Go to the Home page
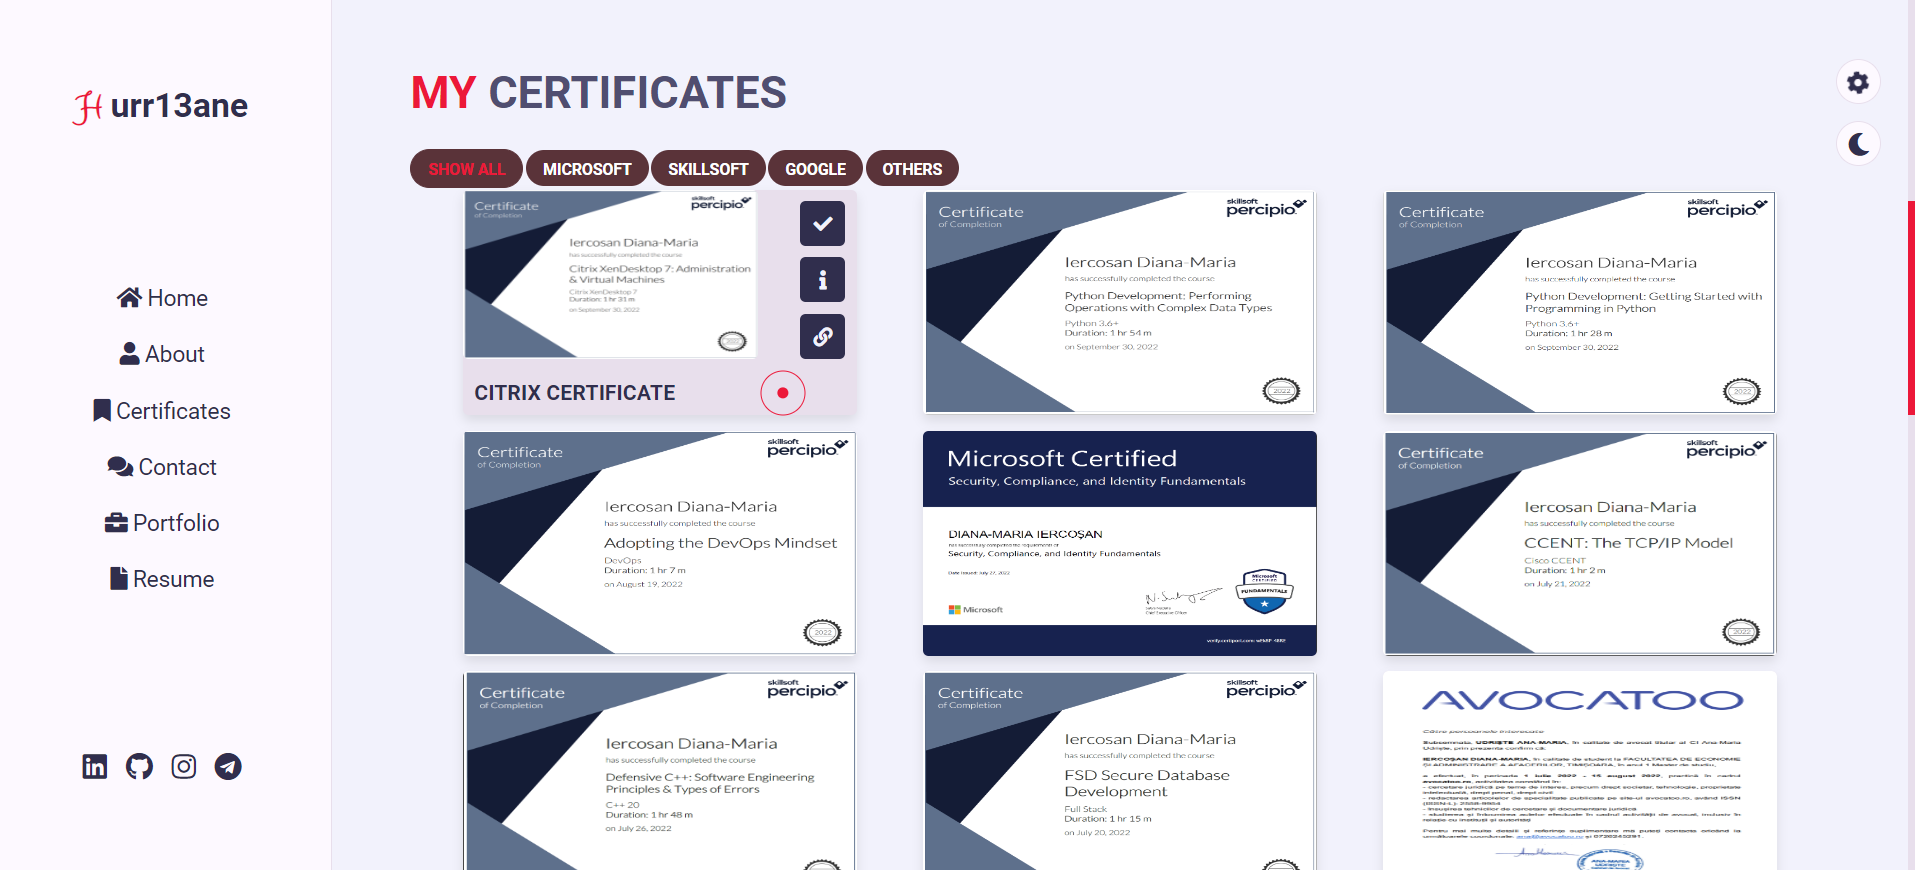 pyautogui.click(x=163, y=298)
